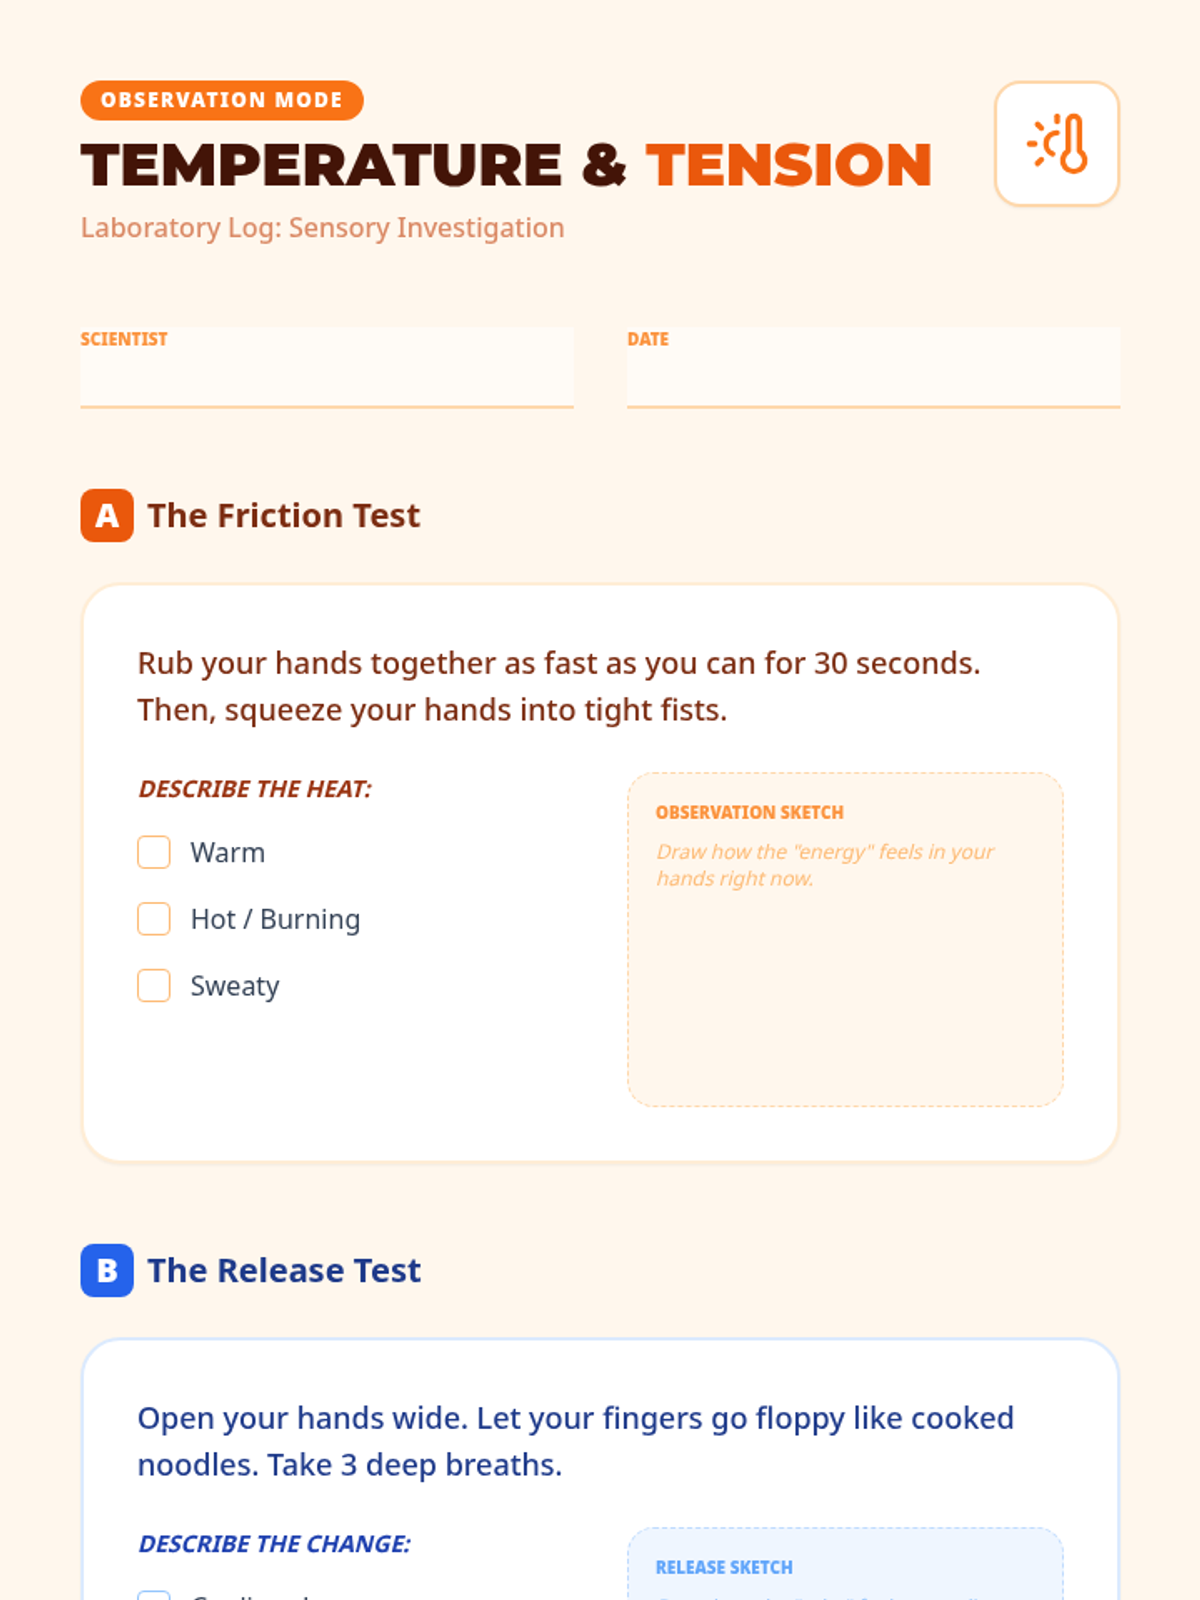Click the Warm option label
Screen dimensions: 1200x1600
(228, 853)
